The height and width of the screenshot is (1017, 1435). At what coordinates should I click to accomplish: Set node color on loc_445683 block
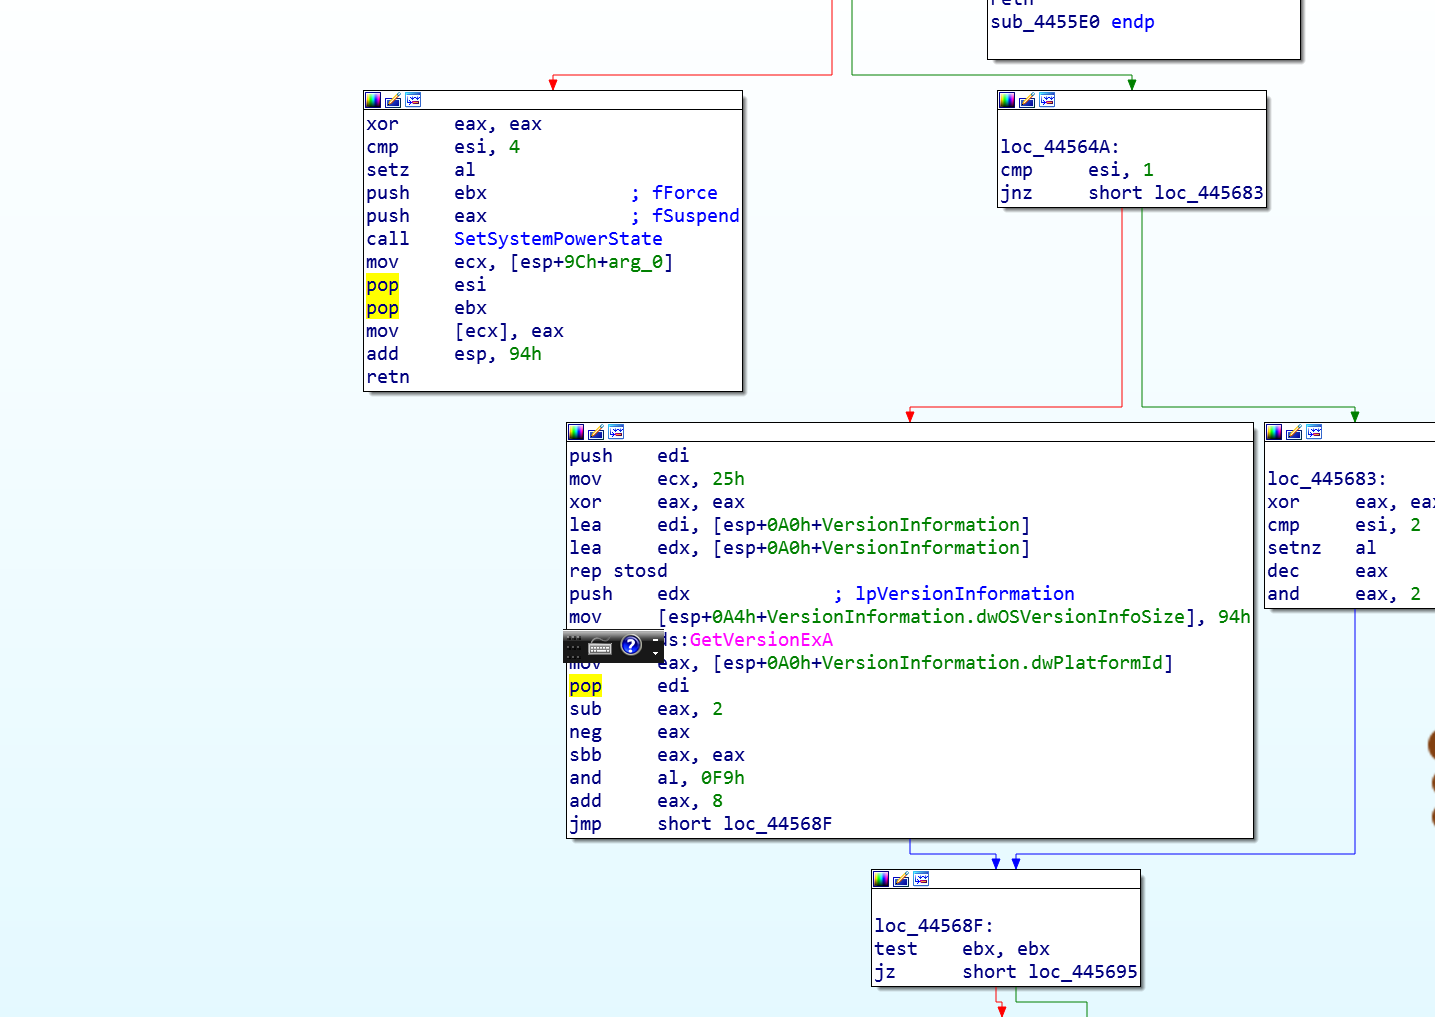[x=1274, y=432]
